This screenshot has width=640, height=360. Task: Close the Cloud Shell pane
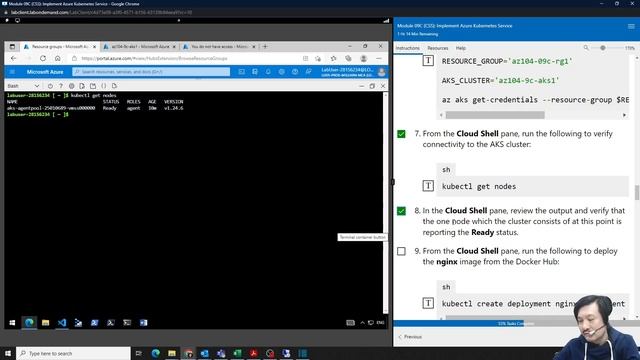[383, 86]
